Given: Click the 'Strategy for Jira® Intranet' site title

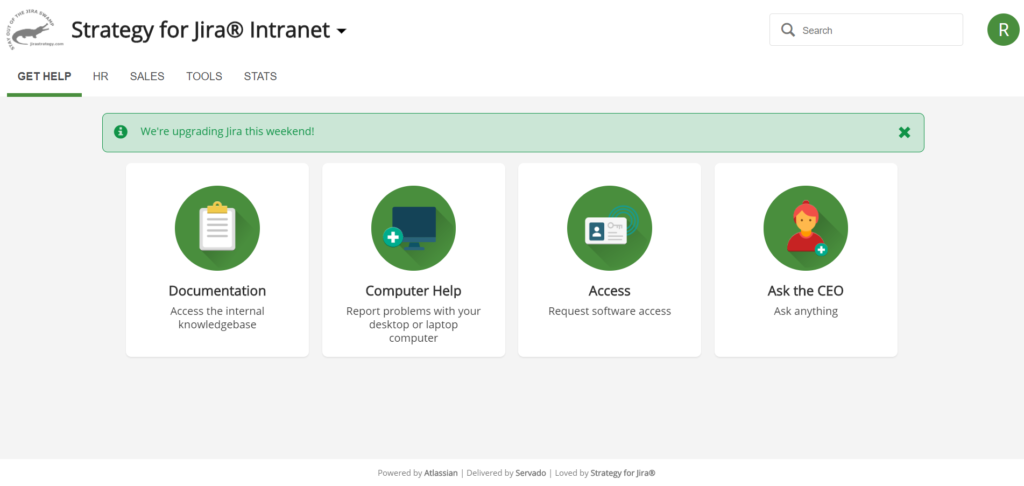Looking at the screenshot, I should [200, 30].
